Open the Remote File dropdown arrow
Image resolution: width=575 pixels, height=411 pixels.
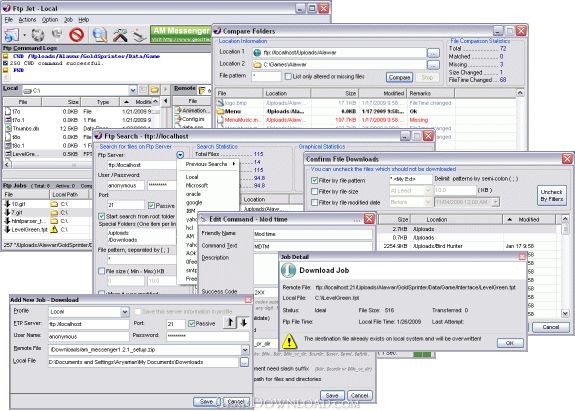[x=245, y=350]
